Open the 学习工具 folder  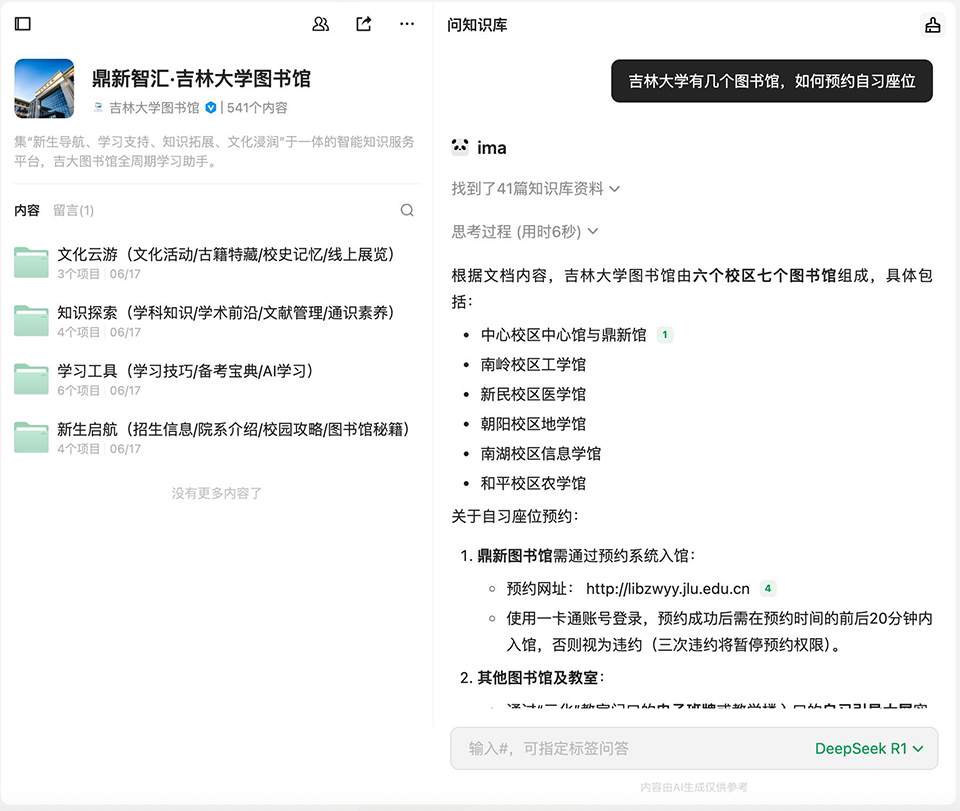point(185,371)
